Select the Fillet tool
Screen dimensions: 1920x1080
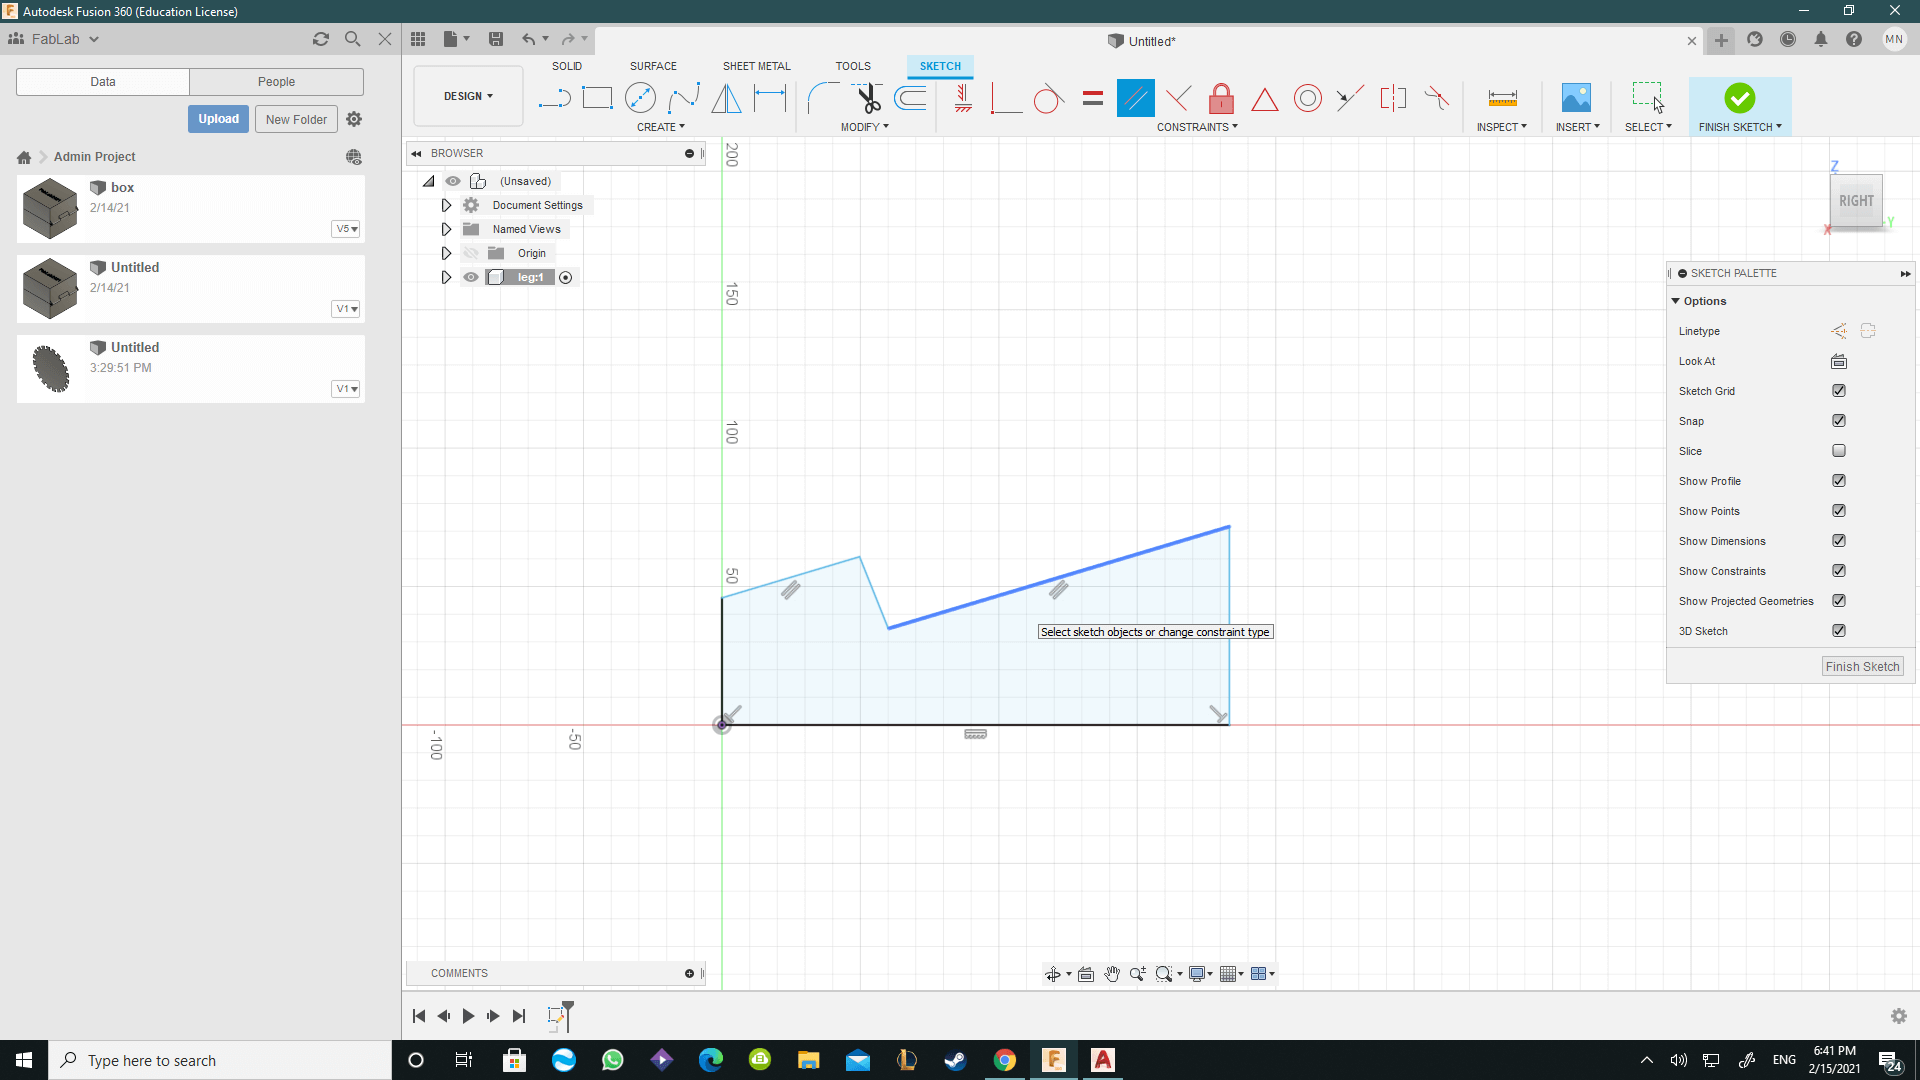(x=823, y=98)
